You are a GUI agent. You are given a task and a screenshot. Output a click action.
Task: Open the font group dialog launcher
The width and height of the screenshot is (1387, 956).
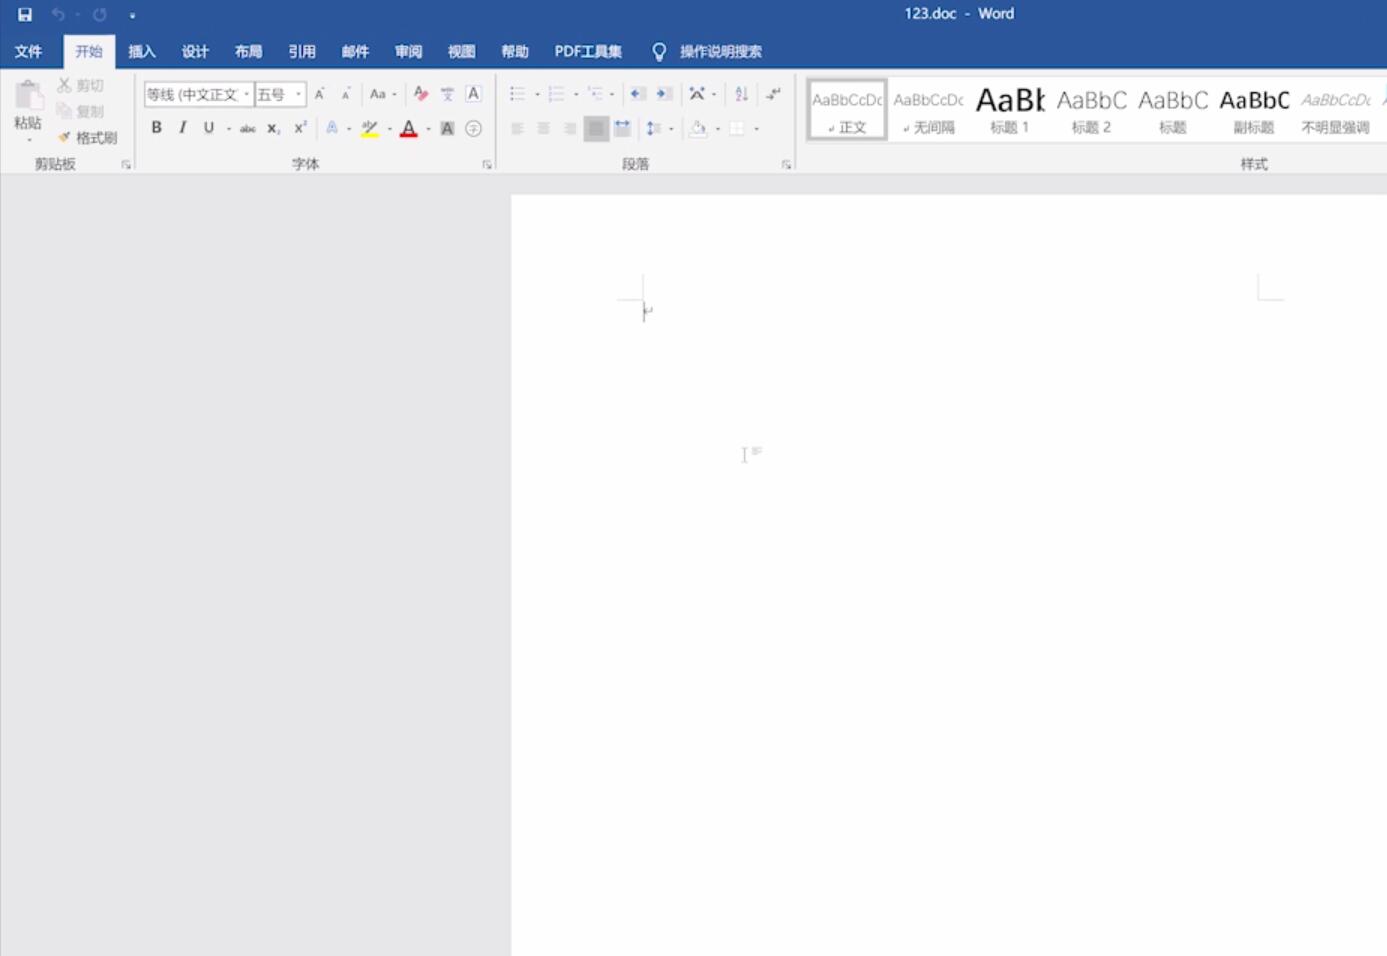click(487, 164)
